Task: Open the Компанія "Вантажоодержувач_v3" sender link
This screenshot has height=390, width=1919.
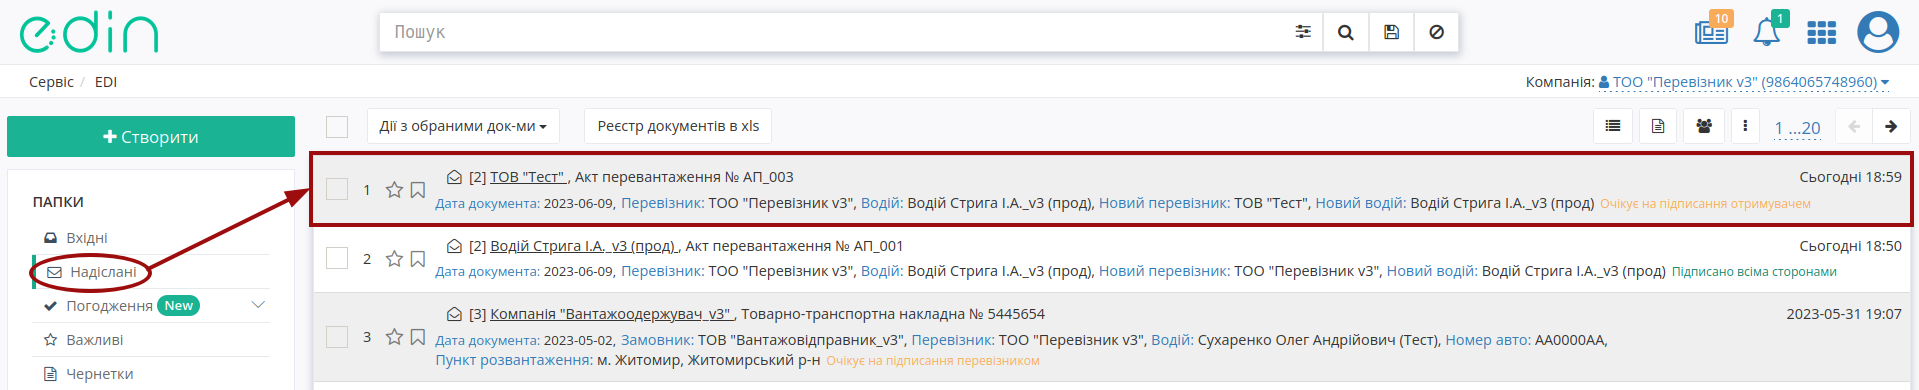Action: tap(611, 314)
